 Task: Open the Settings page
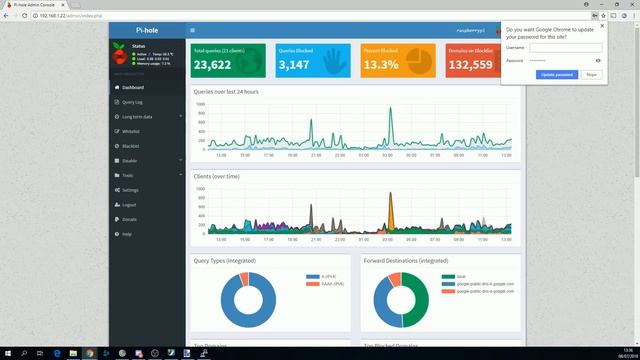[x=147, y=190]
